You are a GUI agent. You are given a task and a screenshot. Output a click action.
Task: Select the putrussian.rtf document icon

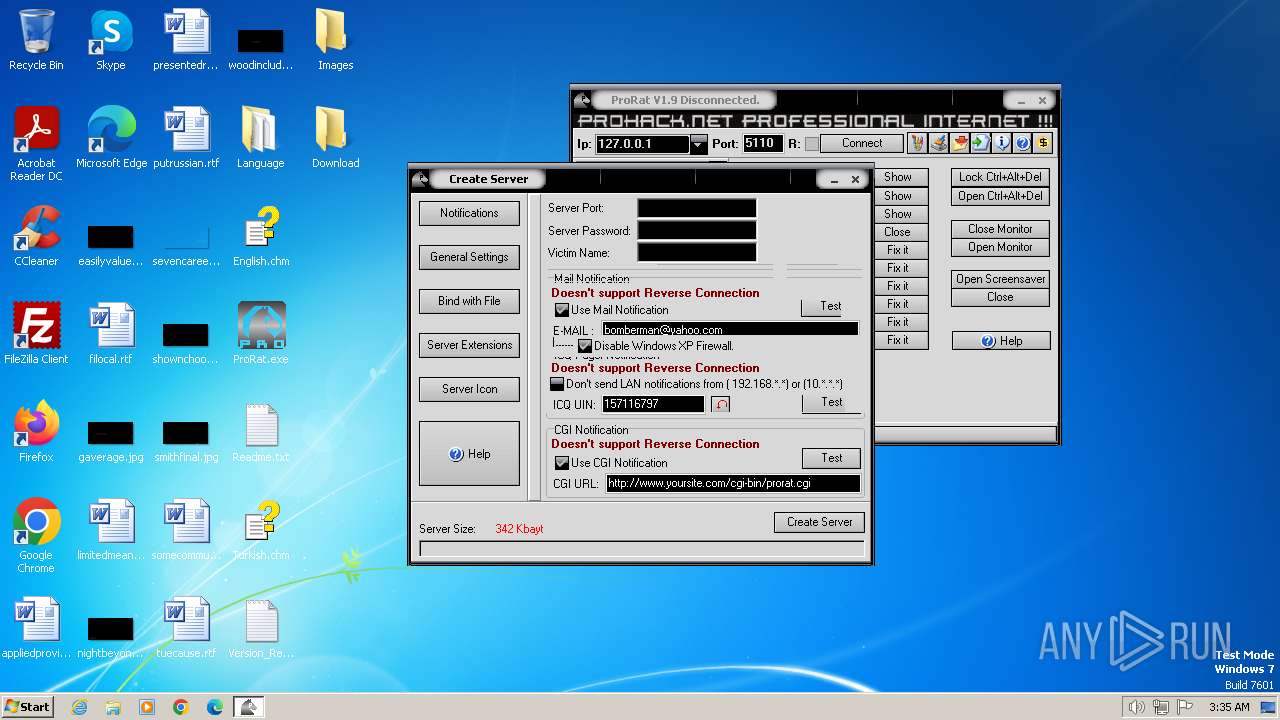186,138
